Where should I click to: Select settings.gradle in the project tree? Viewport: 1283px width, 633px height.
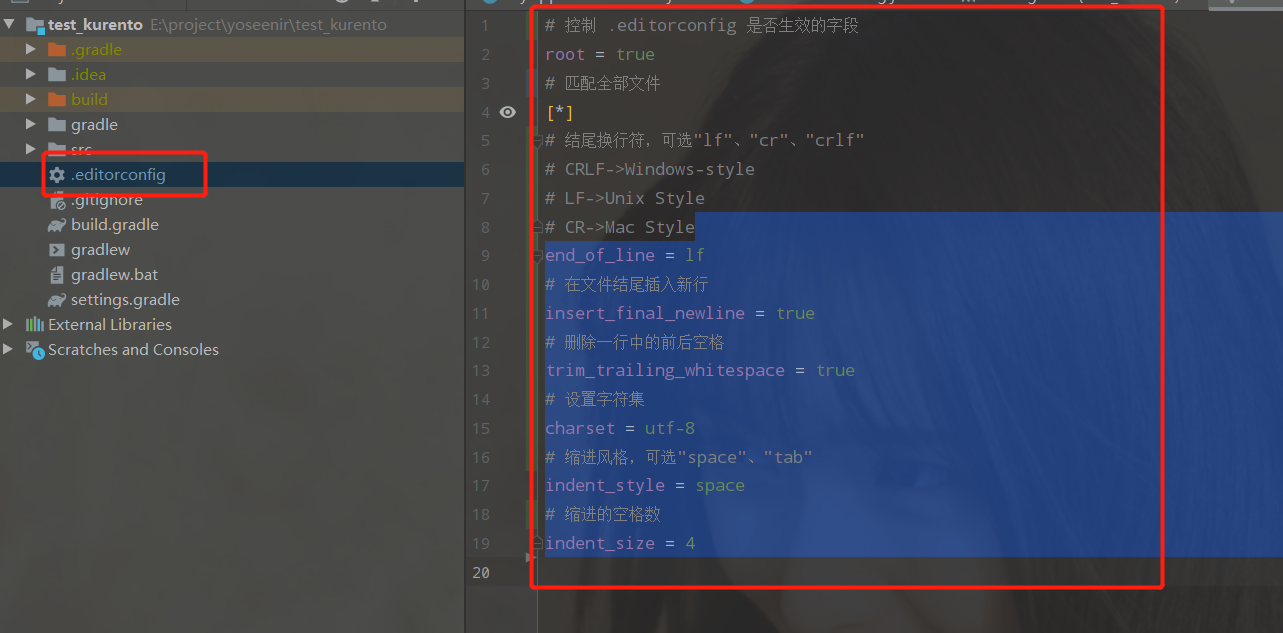point(124,299)
